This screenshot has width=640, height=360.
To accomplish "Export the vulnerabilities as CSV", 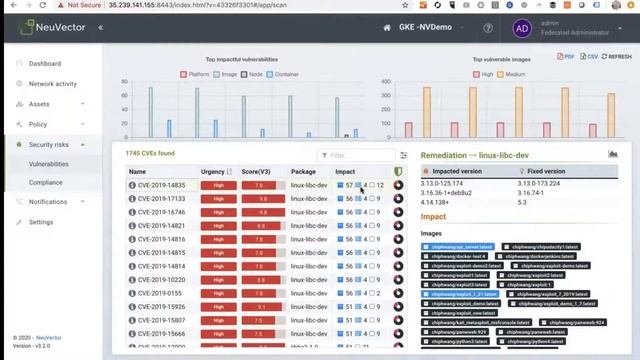I will 589,56.
